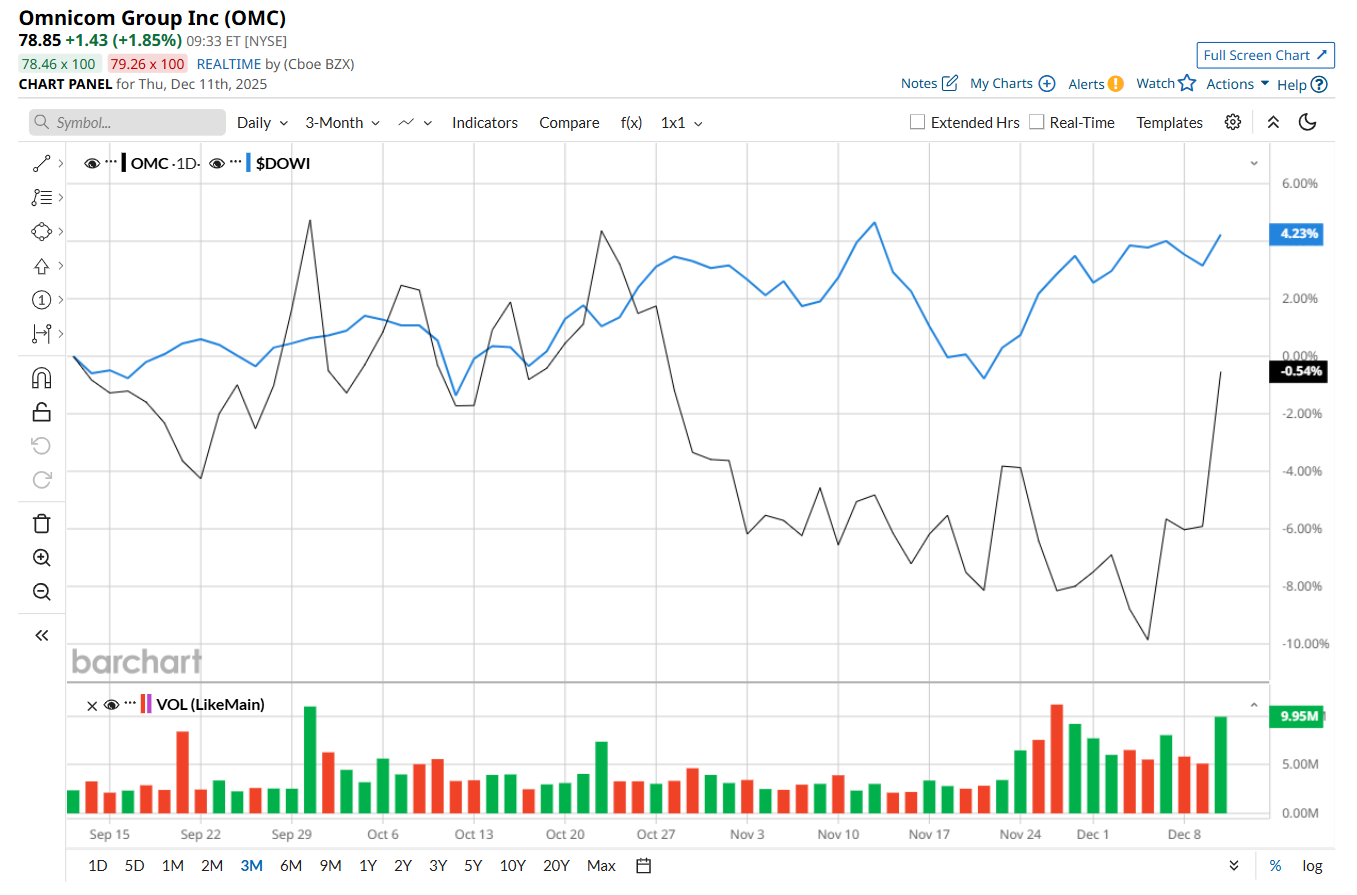
Task: Switch to the Max time range
Action: 601,865
